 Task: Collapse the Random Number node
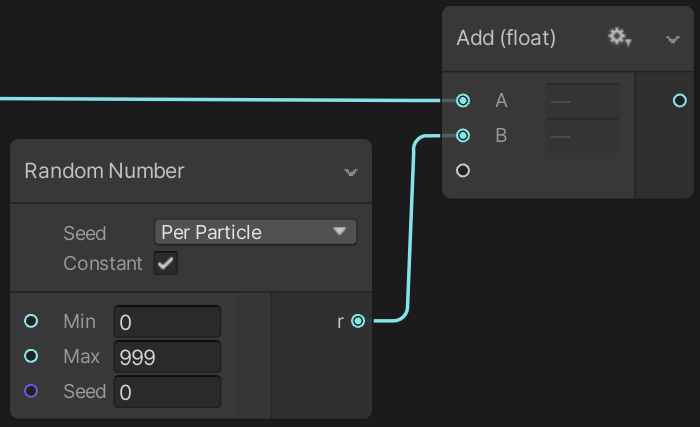point(351,172)
